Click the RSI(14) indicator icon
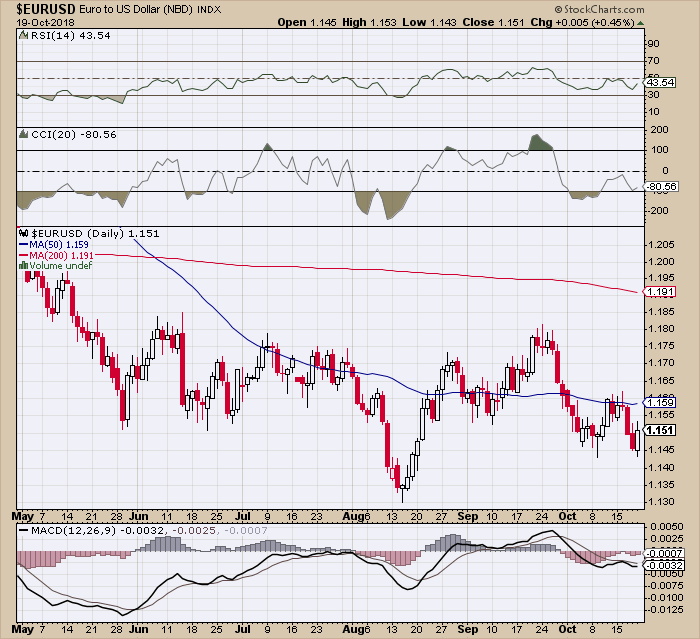700x639 pixels. (24, 35)
